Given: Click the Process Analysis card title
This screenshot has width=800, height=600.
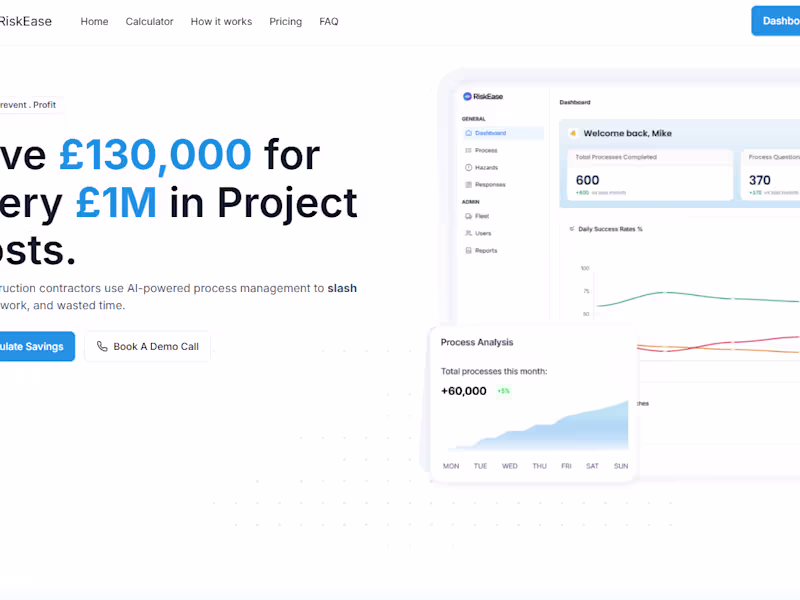Looking at the screenshot, I should 477,342.
